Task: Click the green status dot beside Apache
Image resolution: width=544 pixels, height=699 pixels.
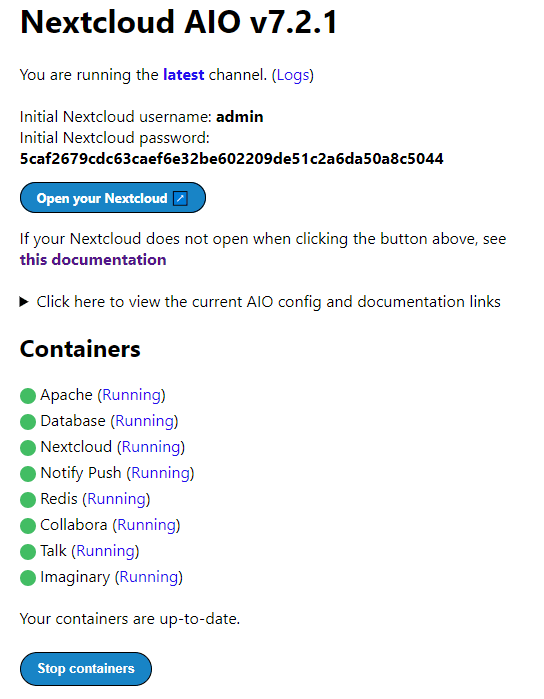Action: (28, 395)
